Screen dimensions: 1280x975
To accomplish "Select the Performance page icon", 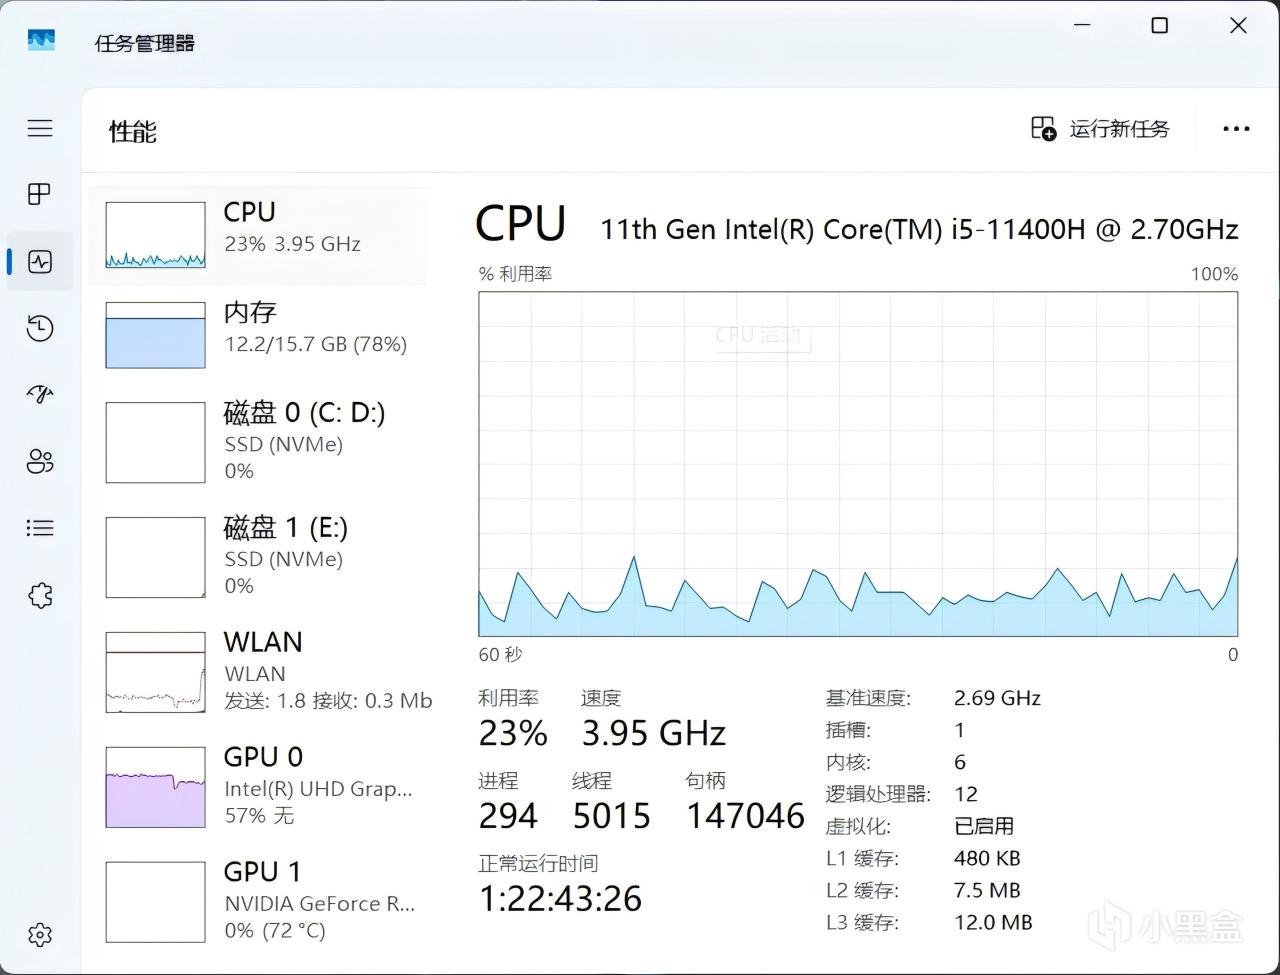I will coord(40,262).
